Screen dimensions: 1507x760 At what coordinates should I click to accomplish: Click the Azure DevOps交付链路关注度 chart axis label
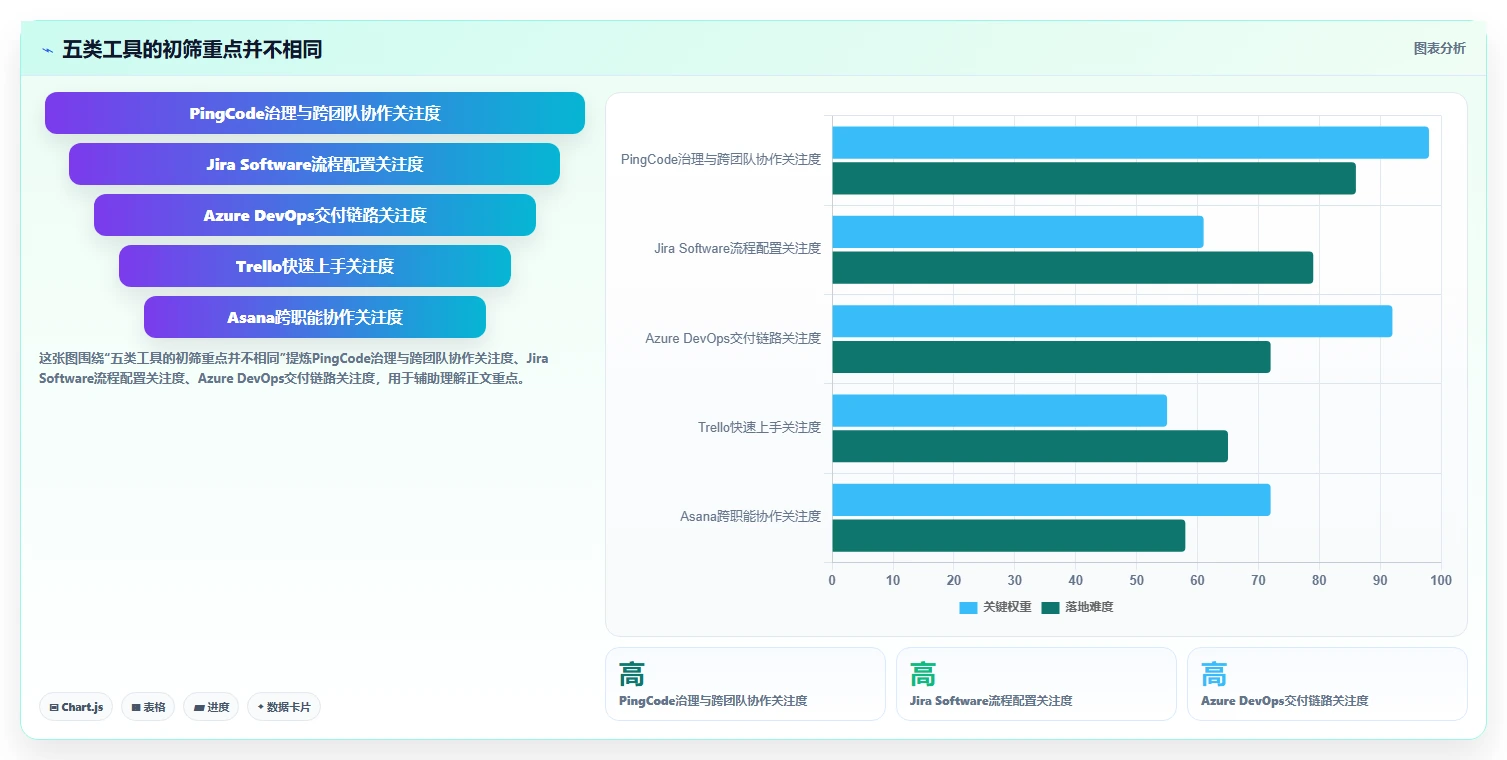pos(733,338)
